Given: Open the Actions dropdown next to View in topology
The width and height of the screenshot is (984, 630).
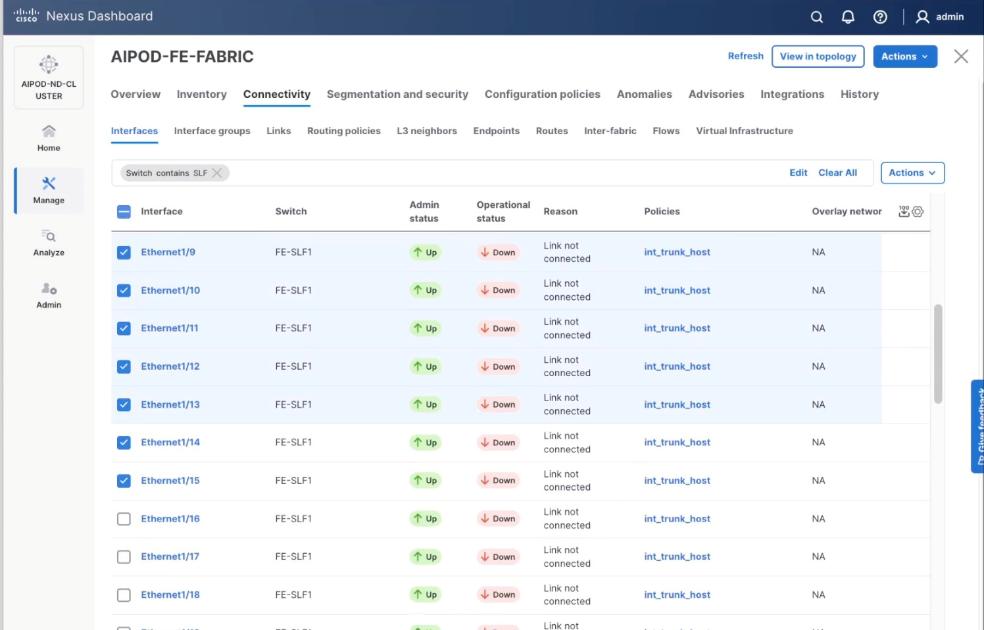Looking at the screenshot, I should click(x=903, y=56).
